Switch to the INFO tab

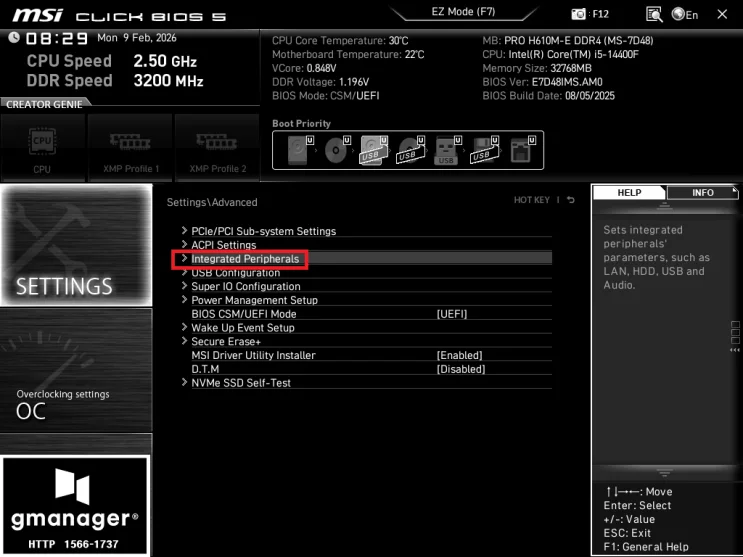click(702, 192)
